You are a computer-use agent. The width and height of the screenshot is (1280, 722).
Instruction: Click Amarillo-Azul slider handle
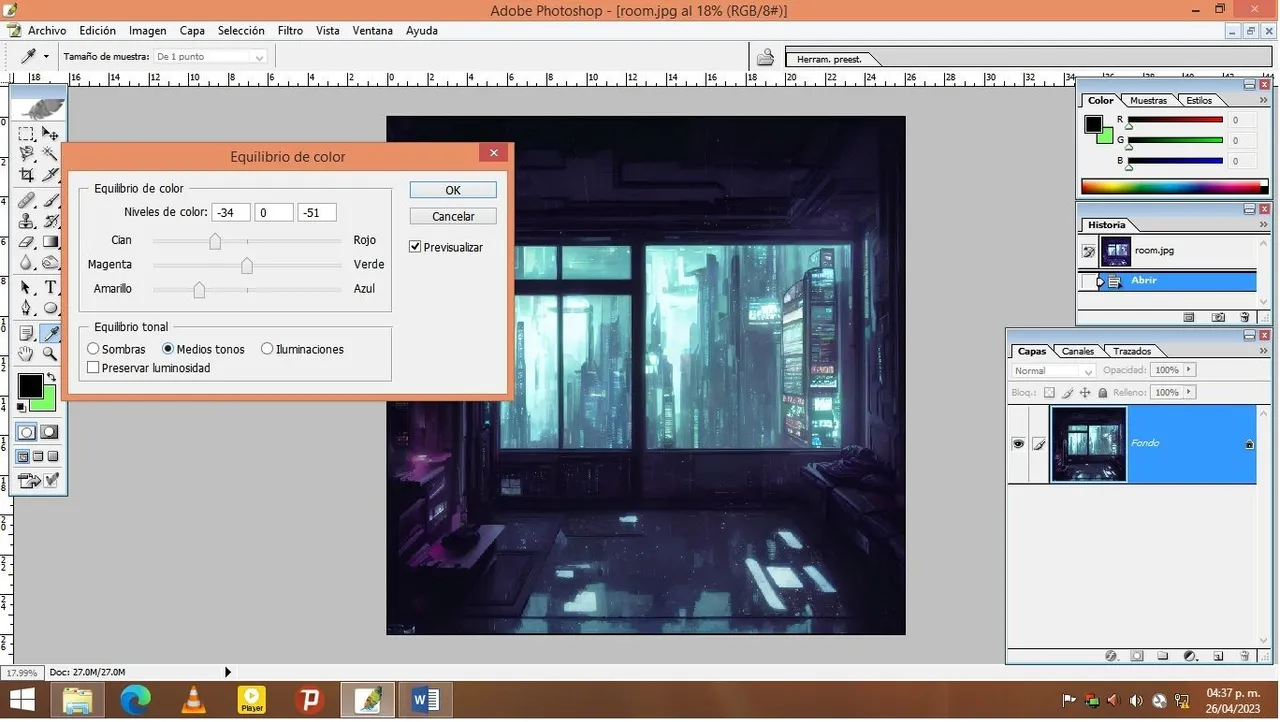[199, 290]
